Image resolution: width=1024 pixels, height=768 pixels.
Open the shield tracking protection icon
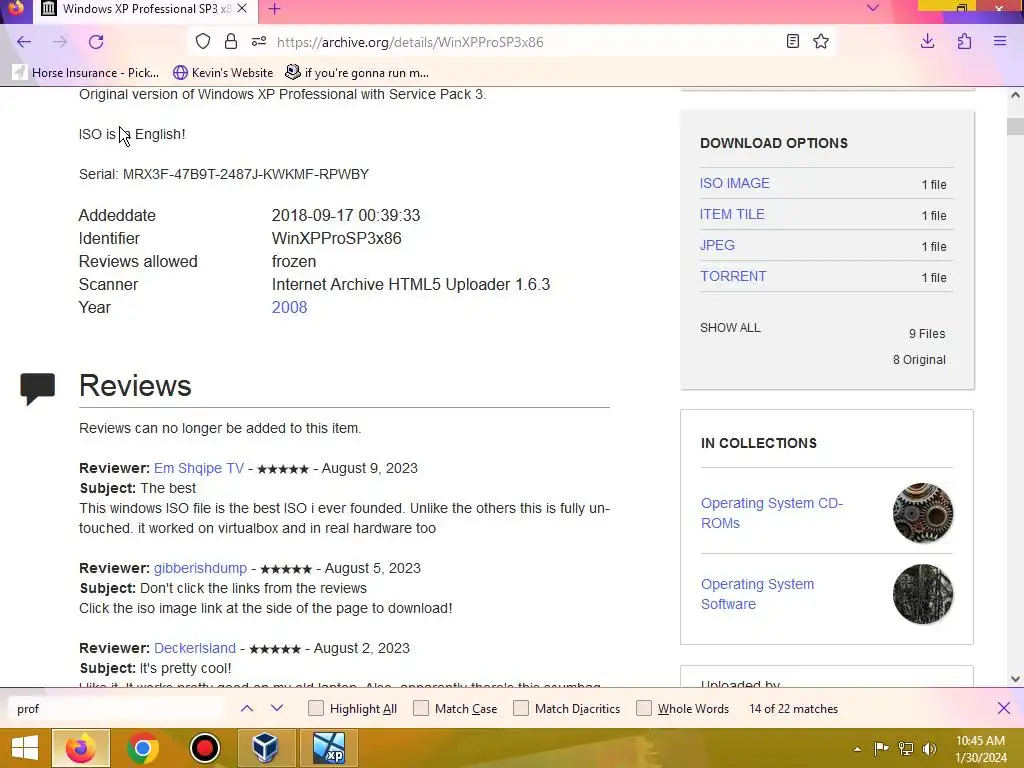pyautogui.click(x=203, y=42)
